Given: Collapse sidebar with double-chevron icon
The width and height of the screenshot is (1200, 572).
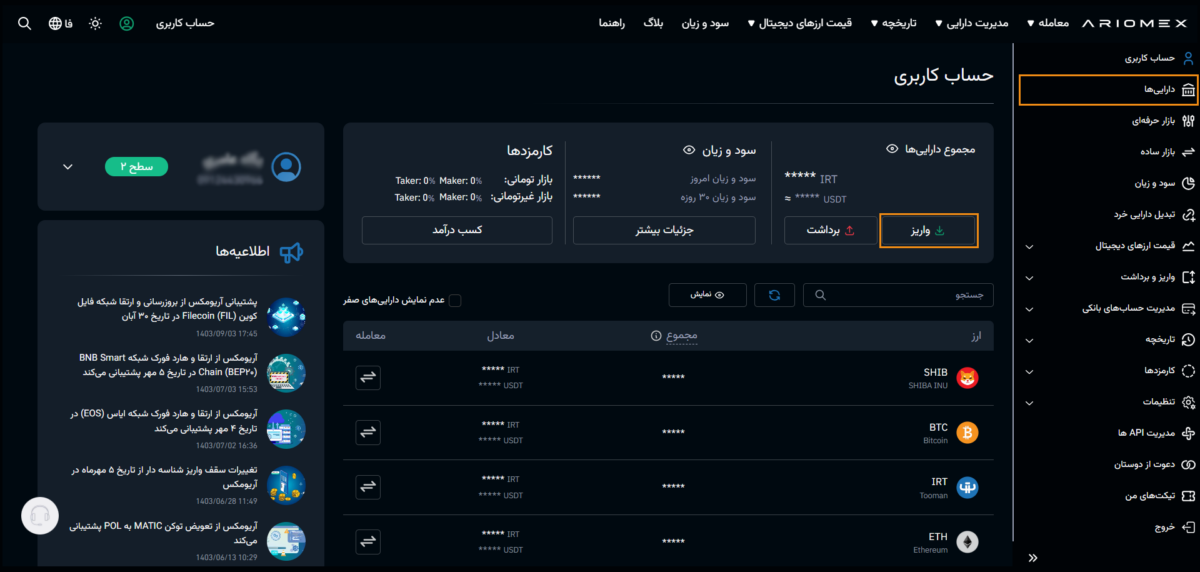Looking at the screenshot, I should (x=1033, y=558).
